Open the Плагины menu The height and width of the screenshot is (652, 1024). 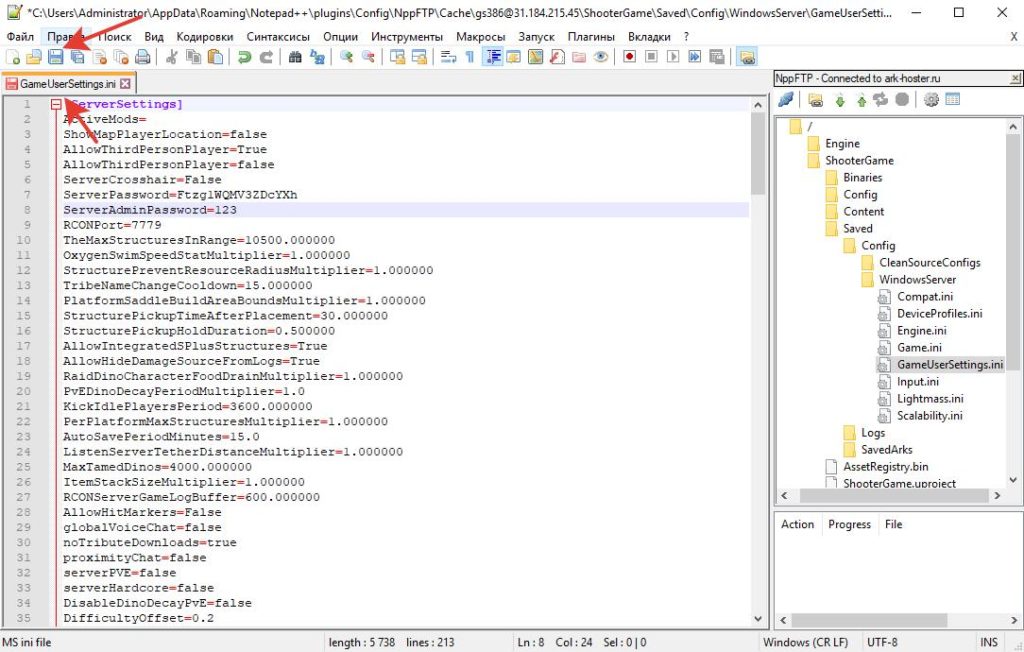coord(591,37)
